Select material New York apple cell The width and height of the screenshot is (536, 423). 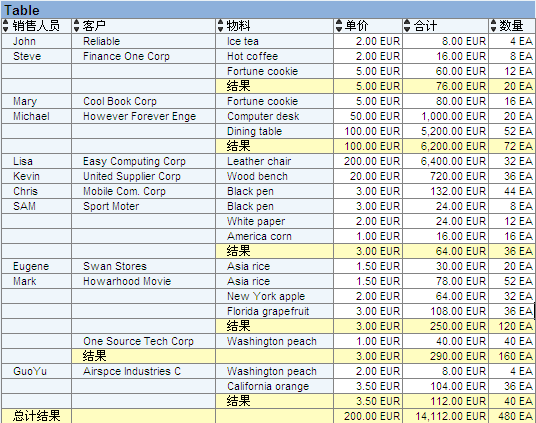click(x=274, y=296)
